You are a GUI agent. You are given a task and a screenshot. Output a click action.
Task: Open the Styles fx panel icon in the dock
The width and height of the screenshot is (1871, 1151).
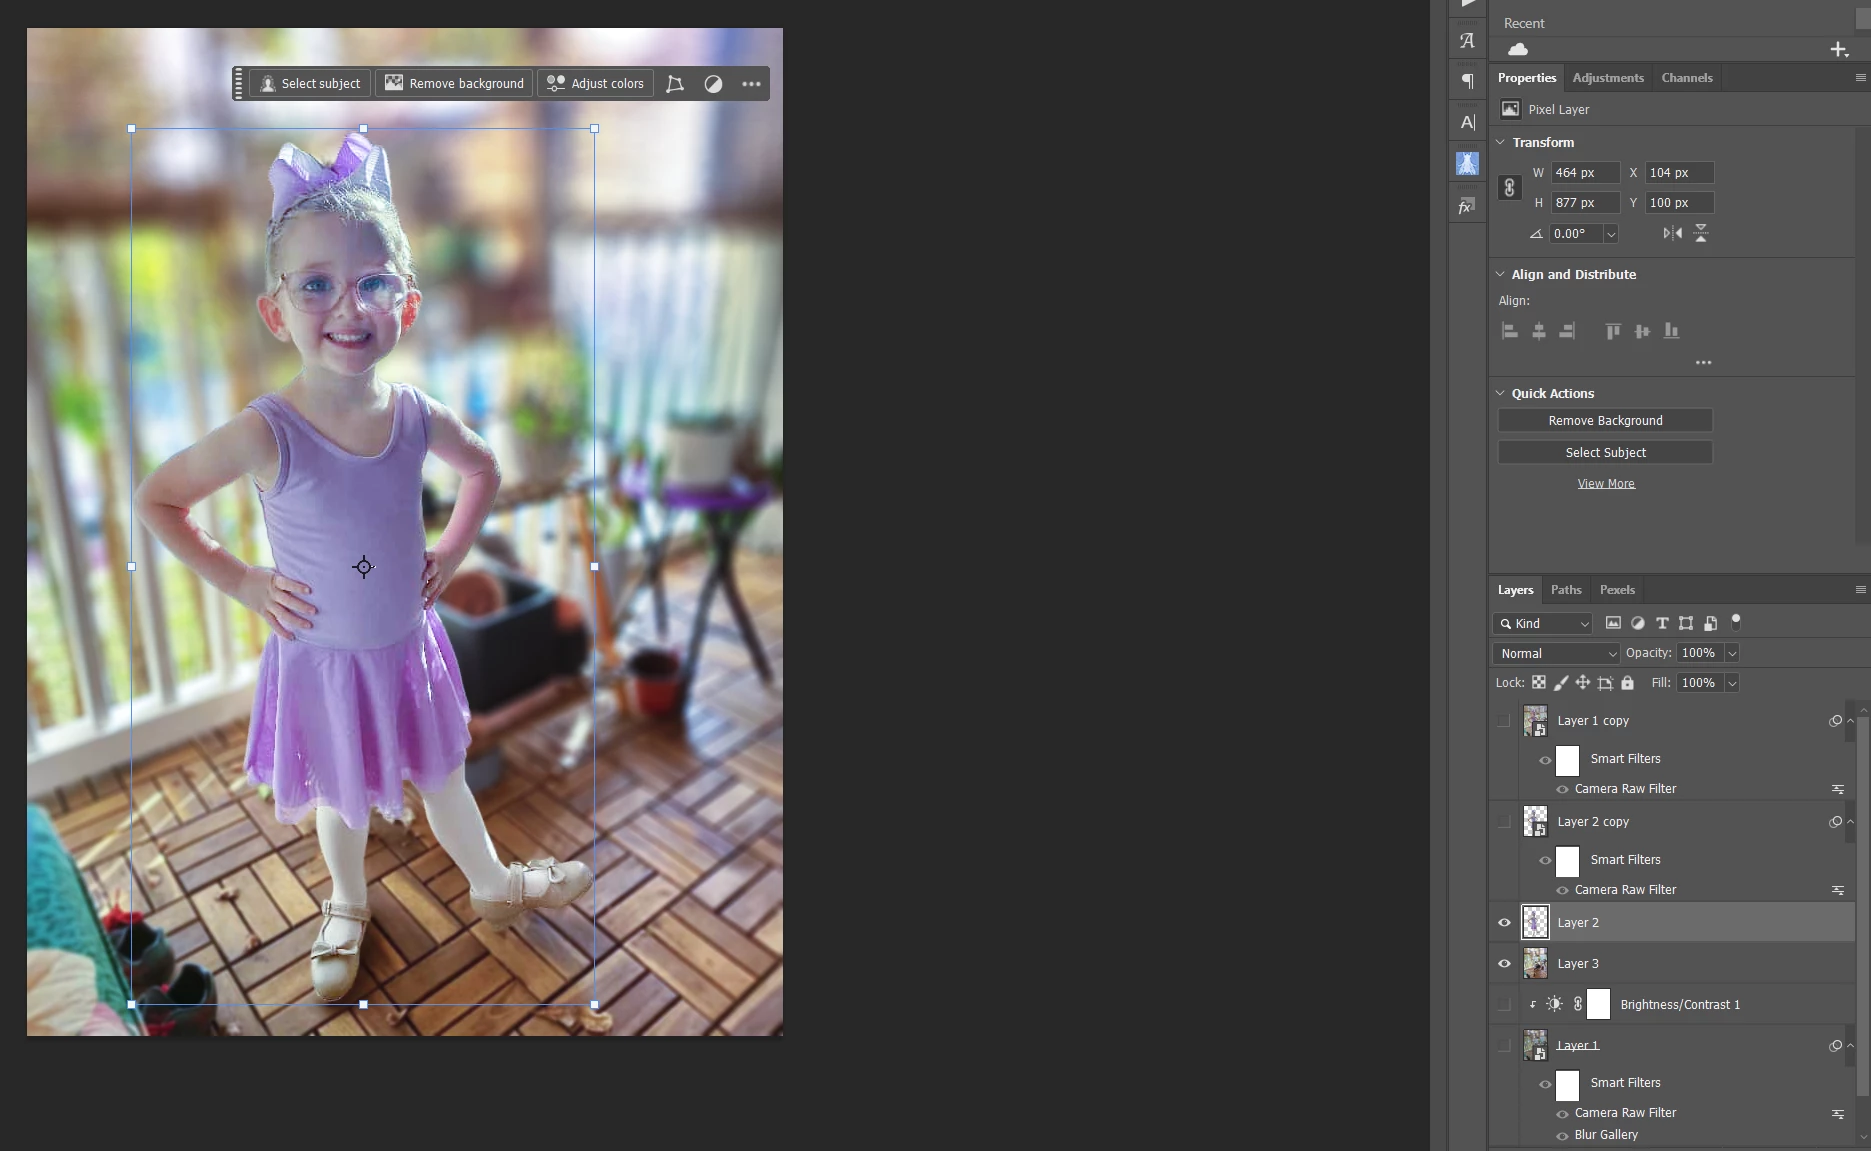(x=1467, y=206)
